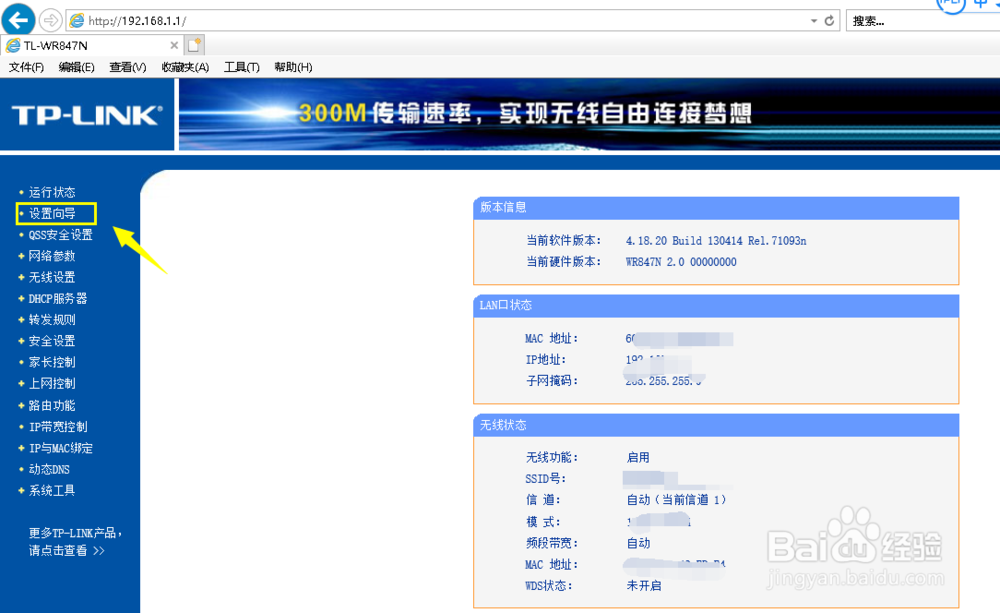Click 更多TP-LINK产品 请点击查看 link
The image size is (1000, 613).
click(x=75, y=542)
